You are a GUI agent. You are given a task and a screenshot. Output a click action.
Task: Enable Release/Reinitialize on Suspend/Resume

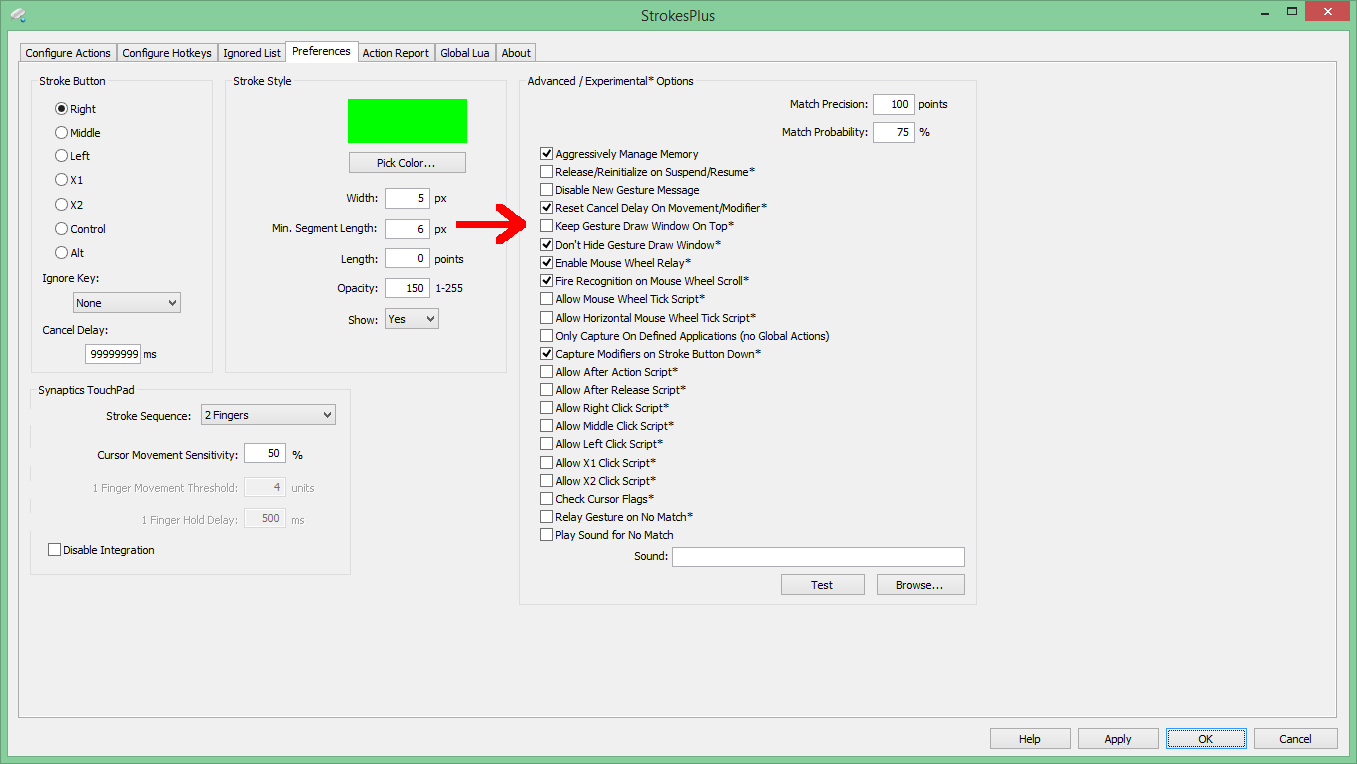[x=547, y=172]
